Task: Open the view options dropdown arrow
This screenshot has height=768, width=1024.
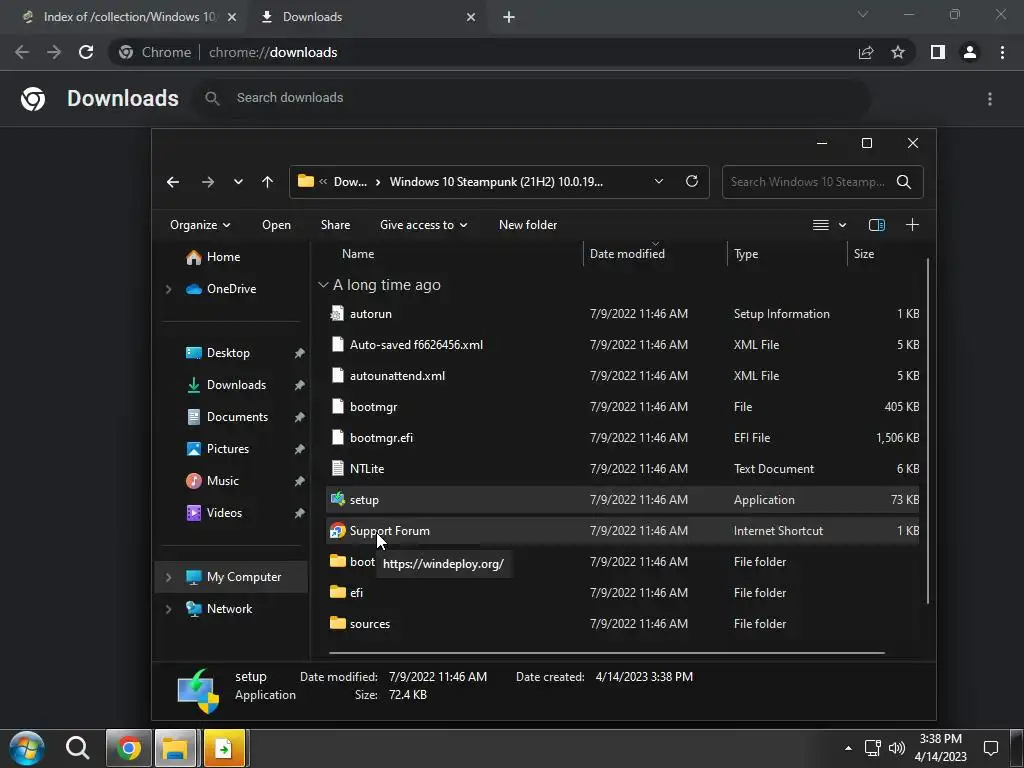Action: 842,225
